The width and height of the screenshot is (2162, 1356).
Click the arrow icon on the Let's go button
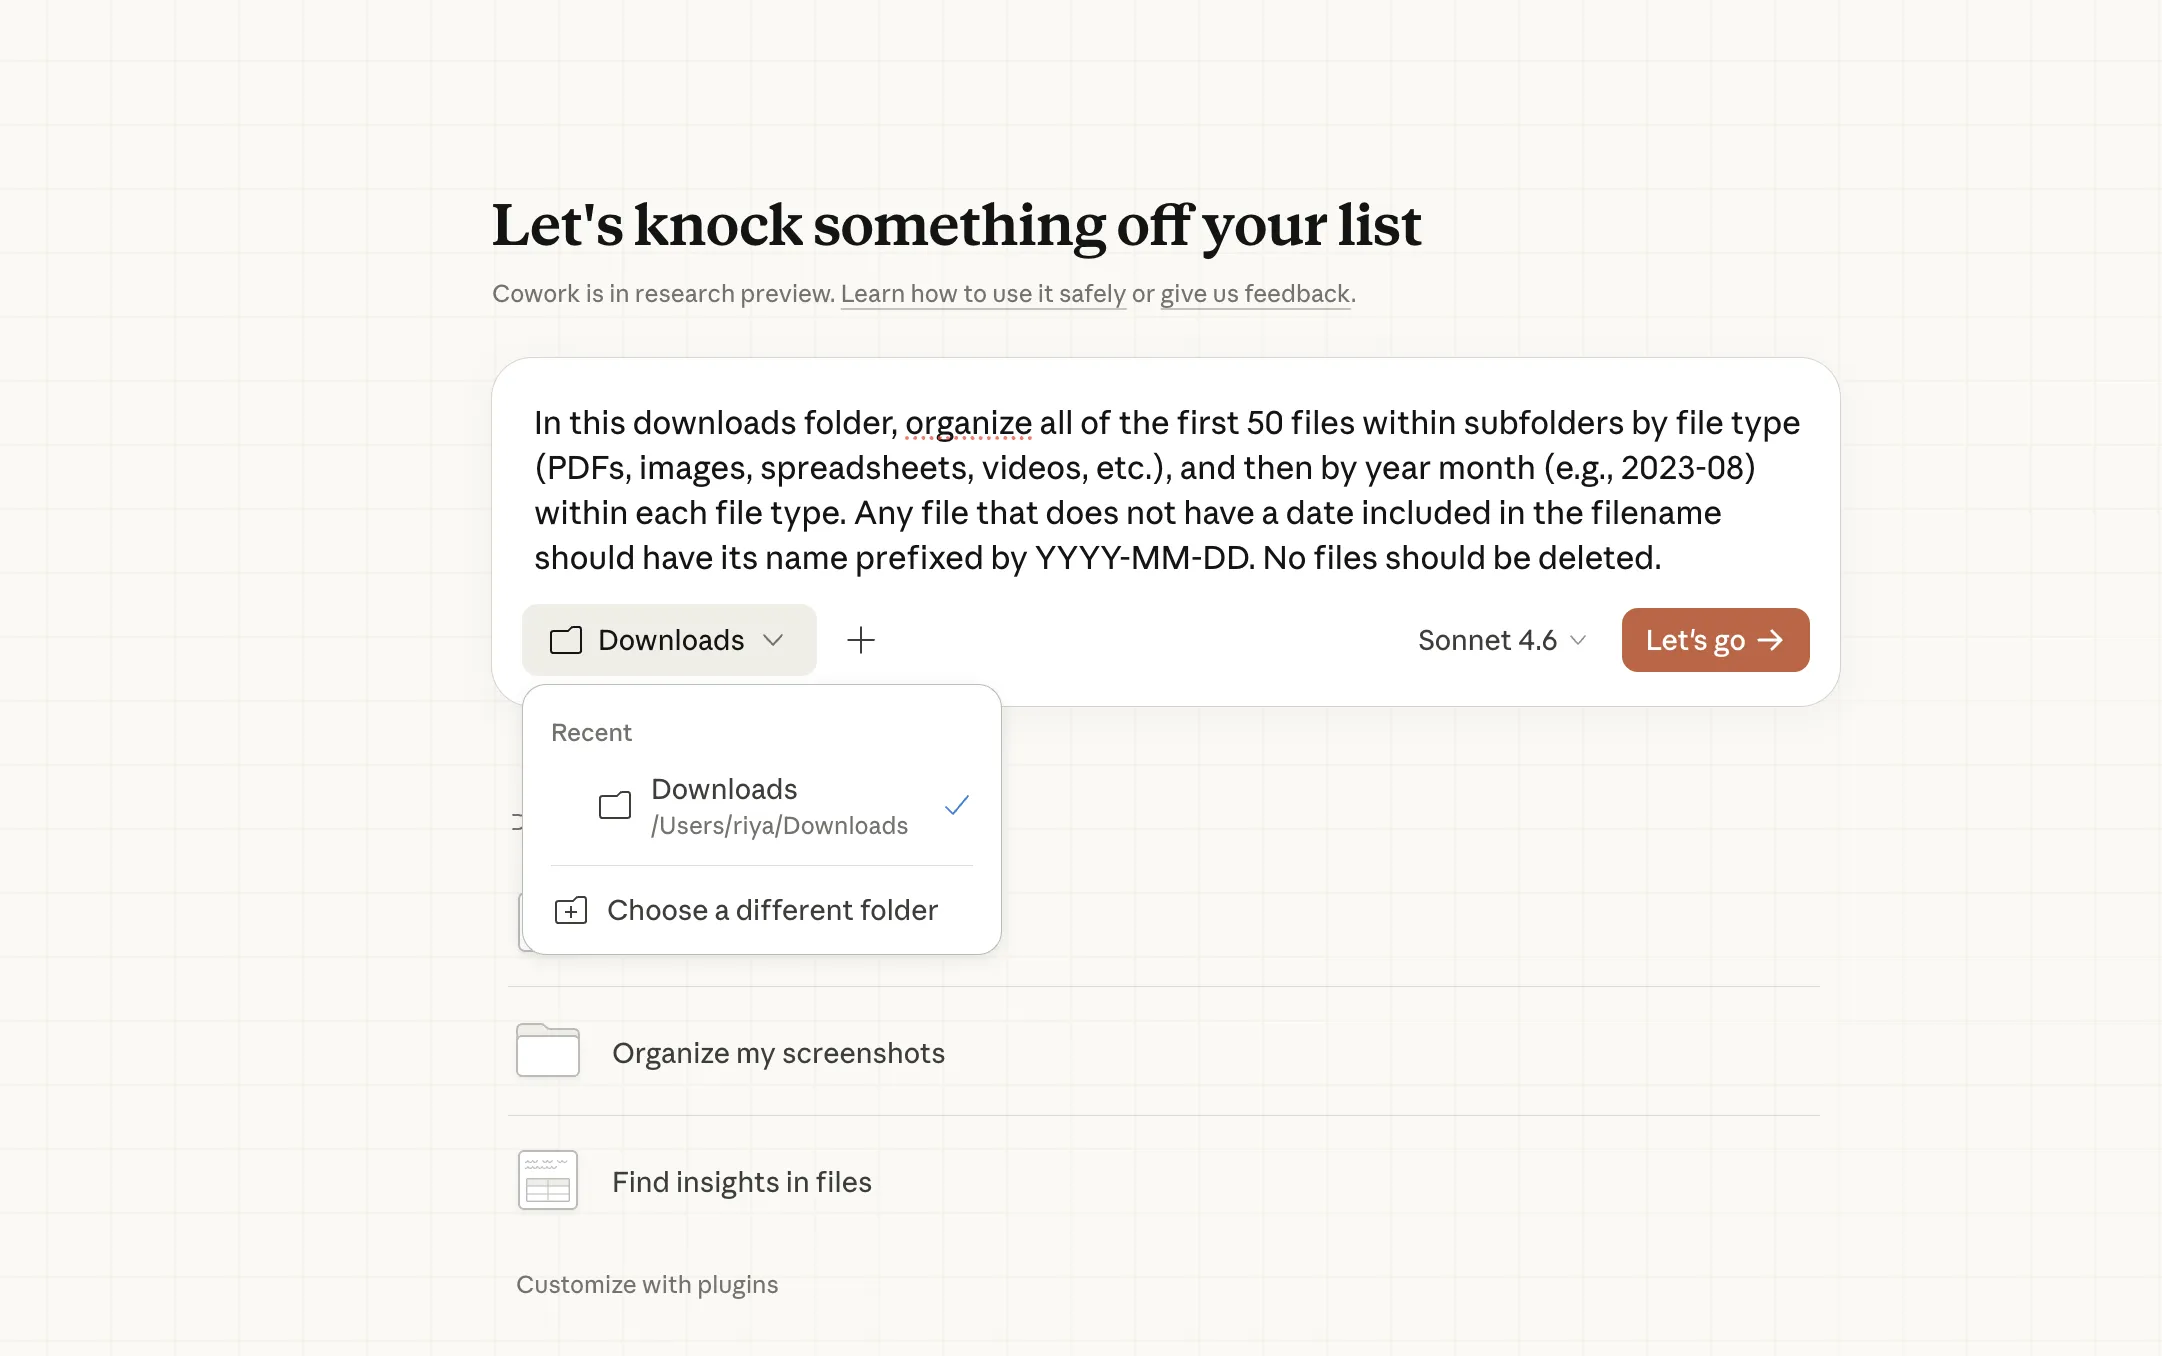click(1771, 640)
